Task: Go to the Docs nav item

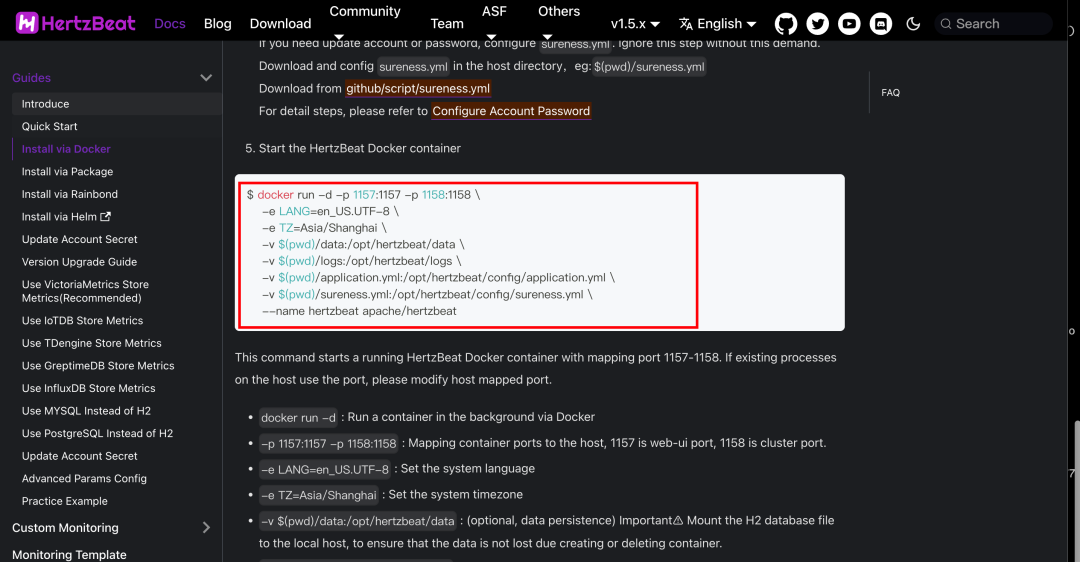Action: point(169,24)
